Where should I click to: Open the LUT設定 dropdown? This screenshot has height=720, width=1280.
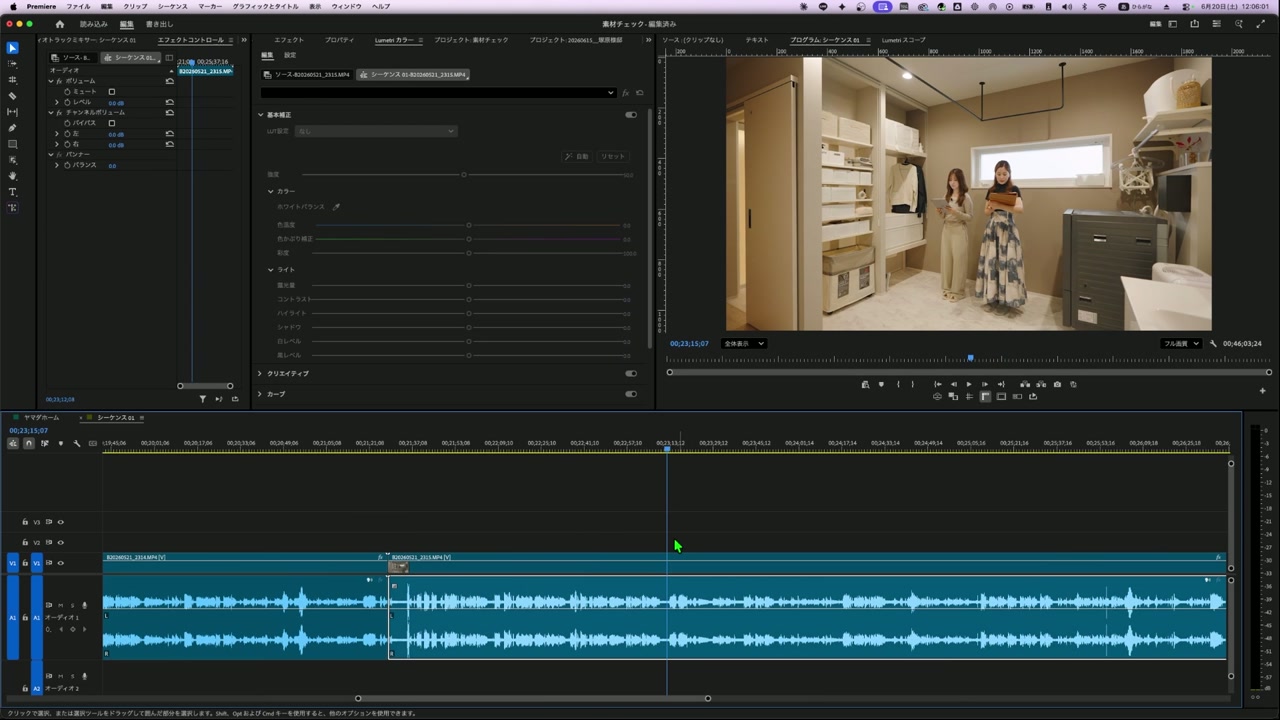coord(376,131)
